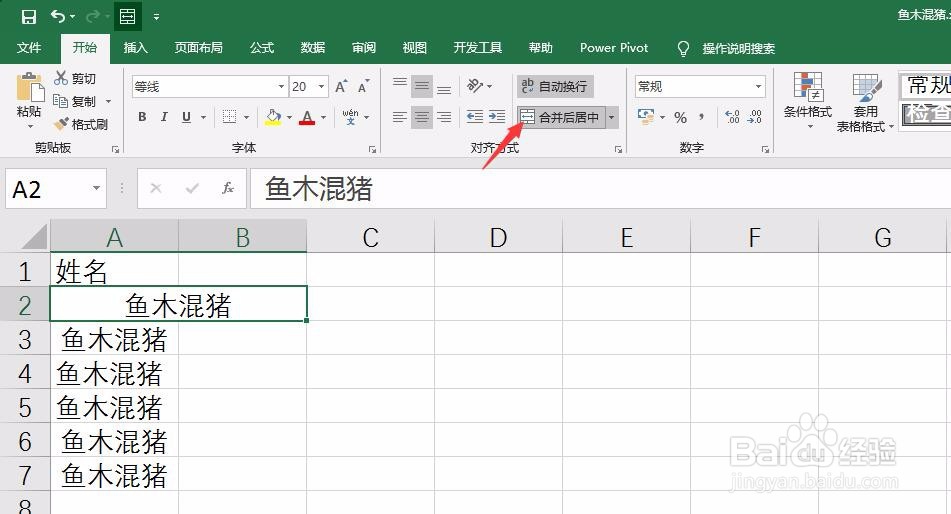The image size is (951, 514).
Task: Apply percent style
Action: (x=680, y=117)
